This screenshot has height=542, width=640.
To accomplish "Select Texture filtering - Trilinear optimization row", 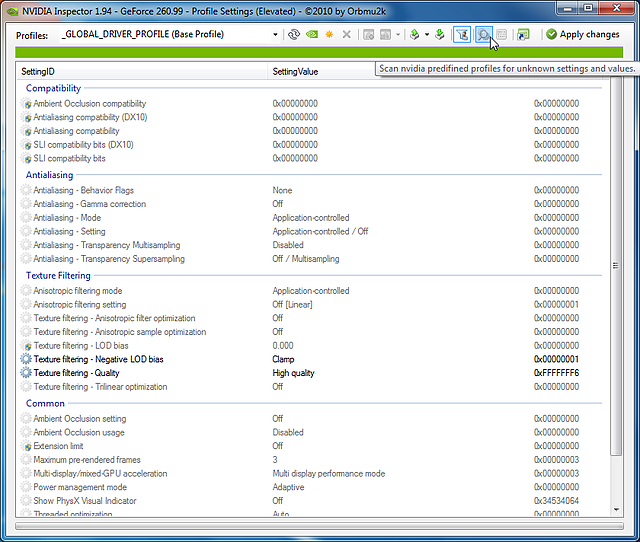I will pos(310,387).
